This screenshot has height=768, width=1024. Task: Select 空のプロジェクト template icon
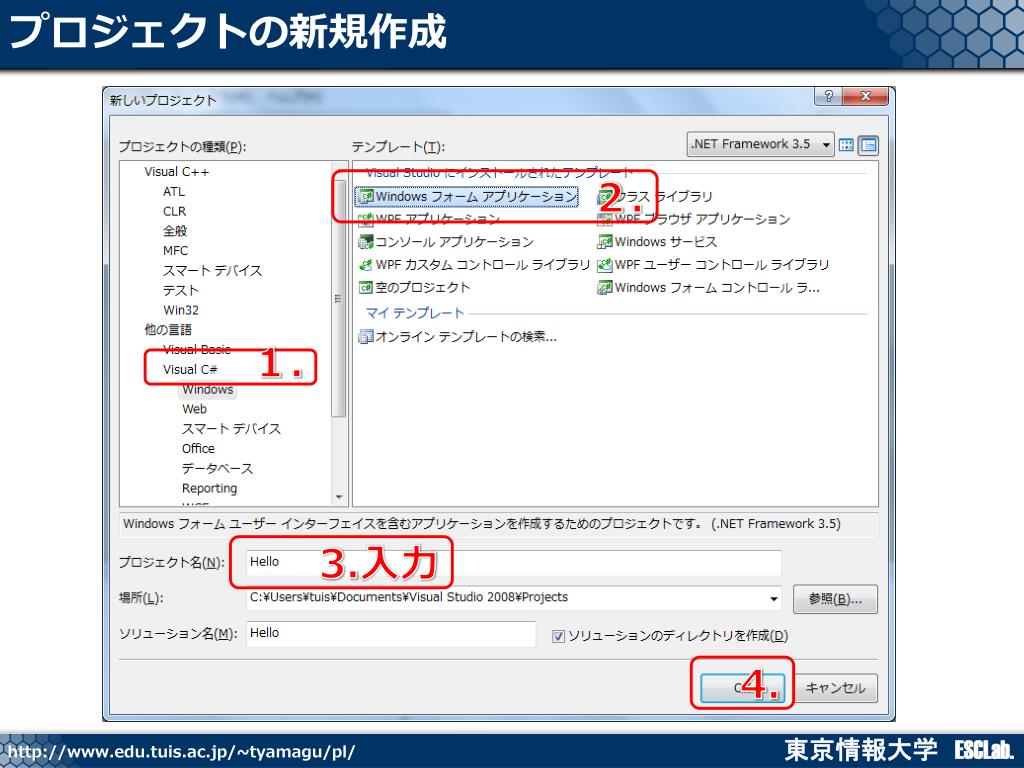[x=366, y=288]
